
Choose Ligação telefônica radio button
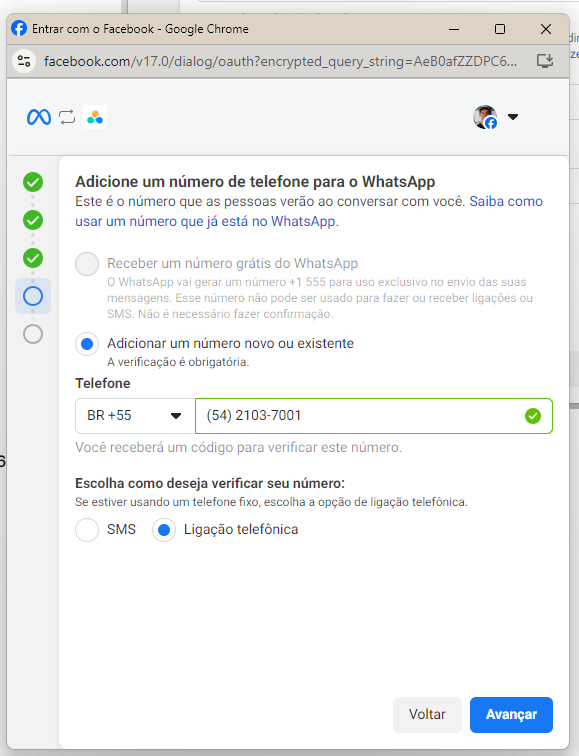(x=164, y=530)
